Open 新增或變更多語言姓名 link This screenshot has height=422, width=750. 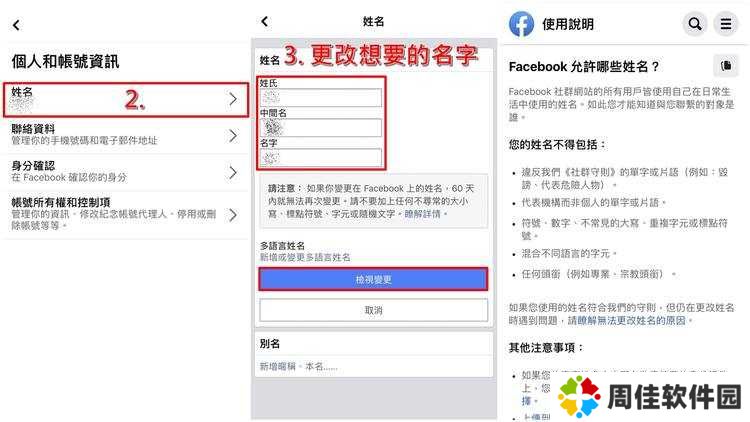point(305,257)
